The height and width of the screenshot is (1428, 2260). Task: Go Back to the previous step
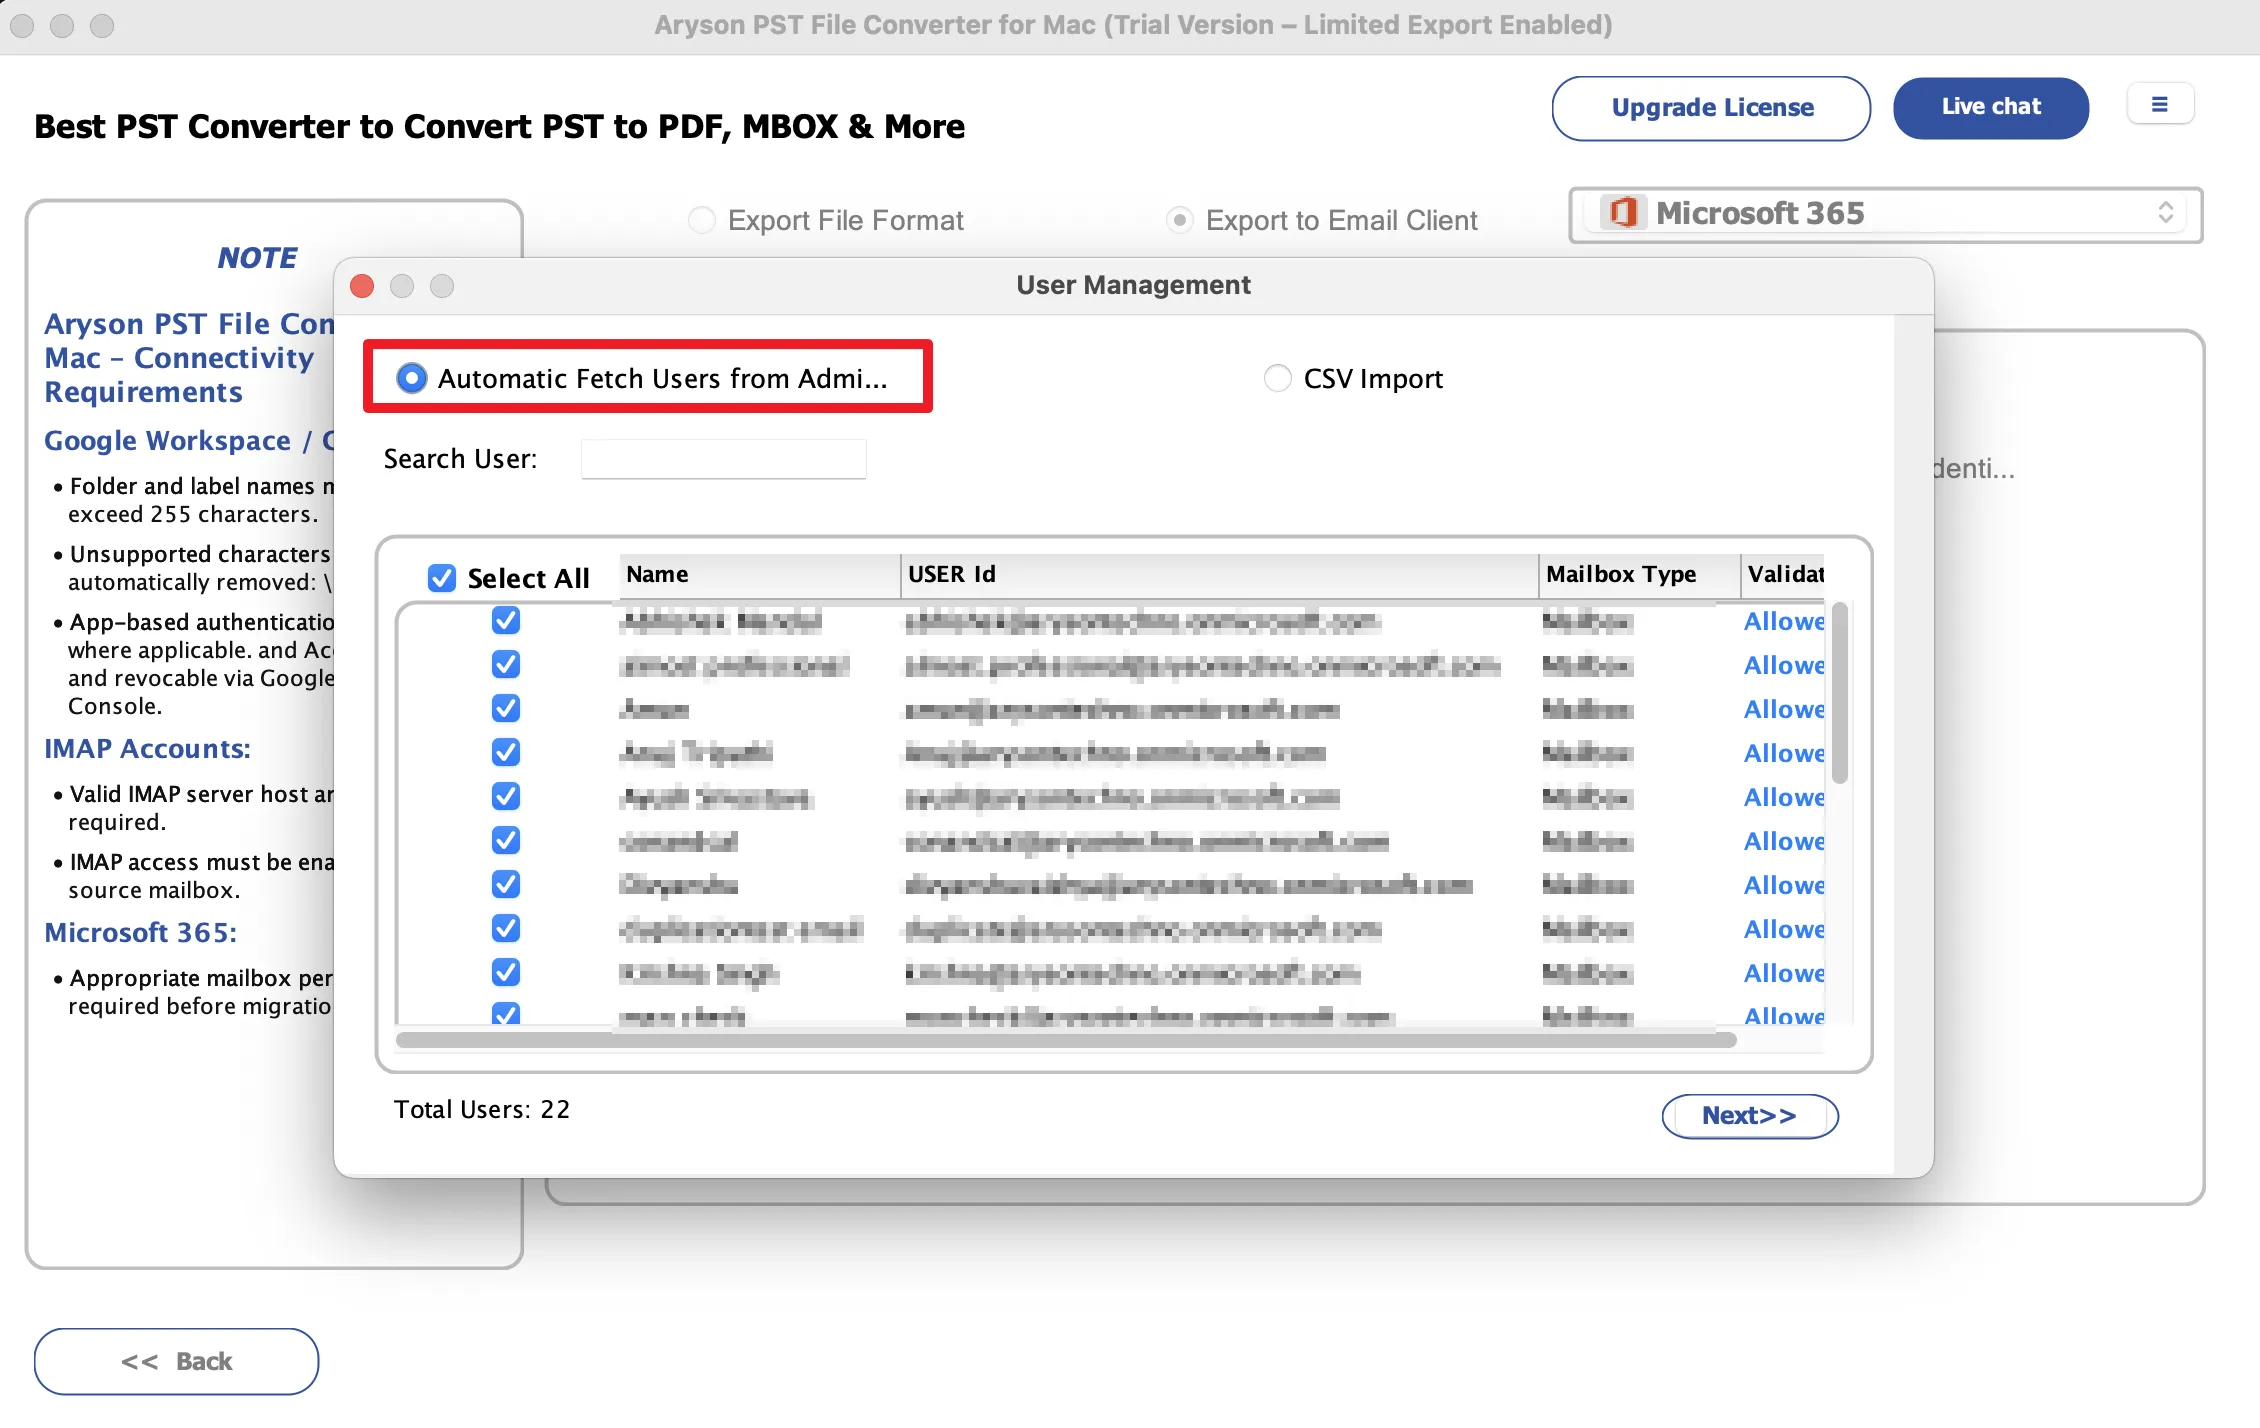pyautogui.click(x=176, y=1361)
